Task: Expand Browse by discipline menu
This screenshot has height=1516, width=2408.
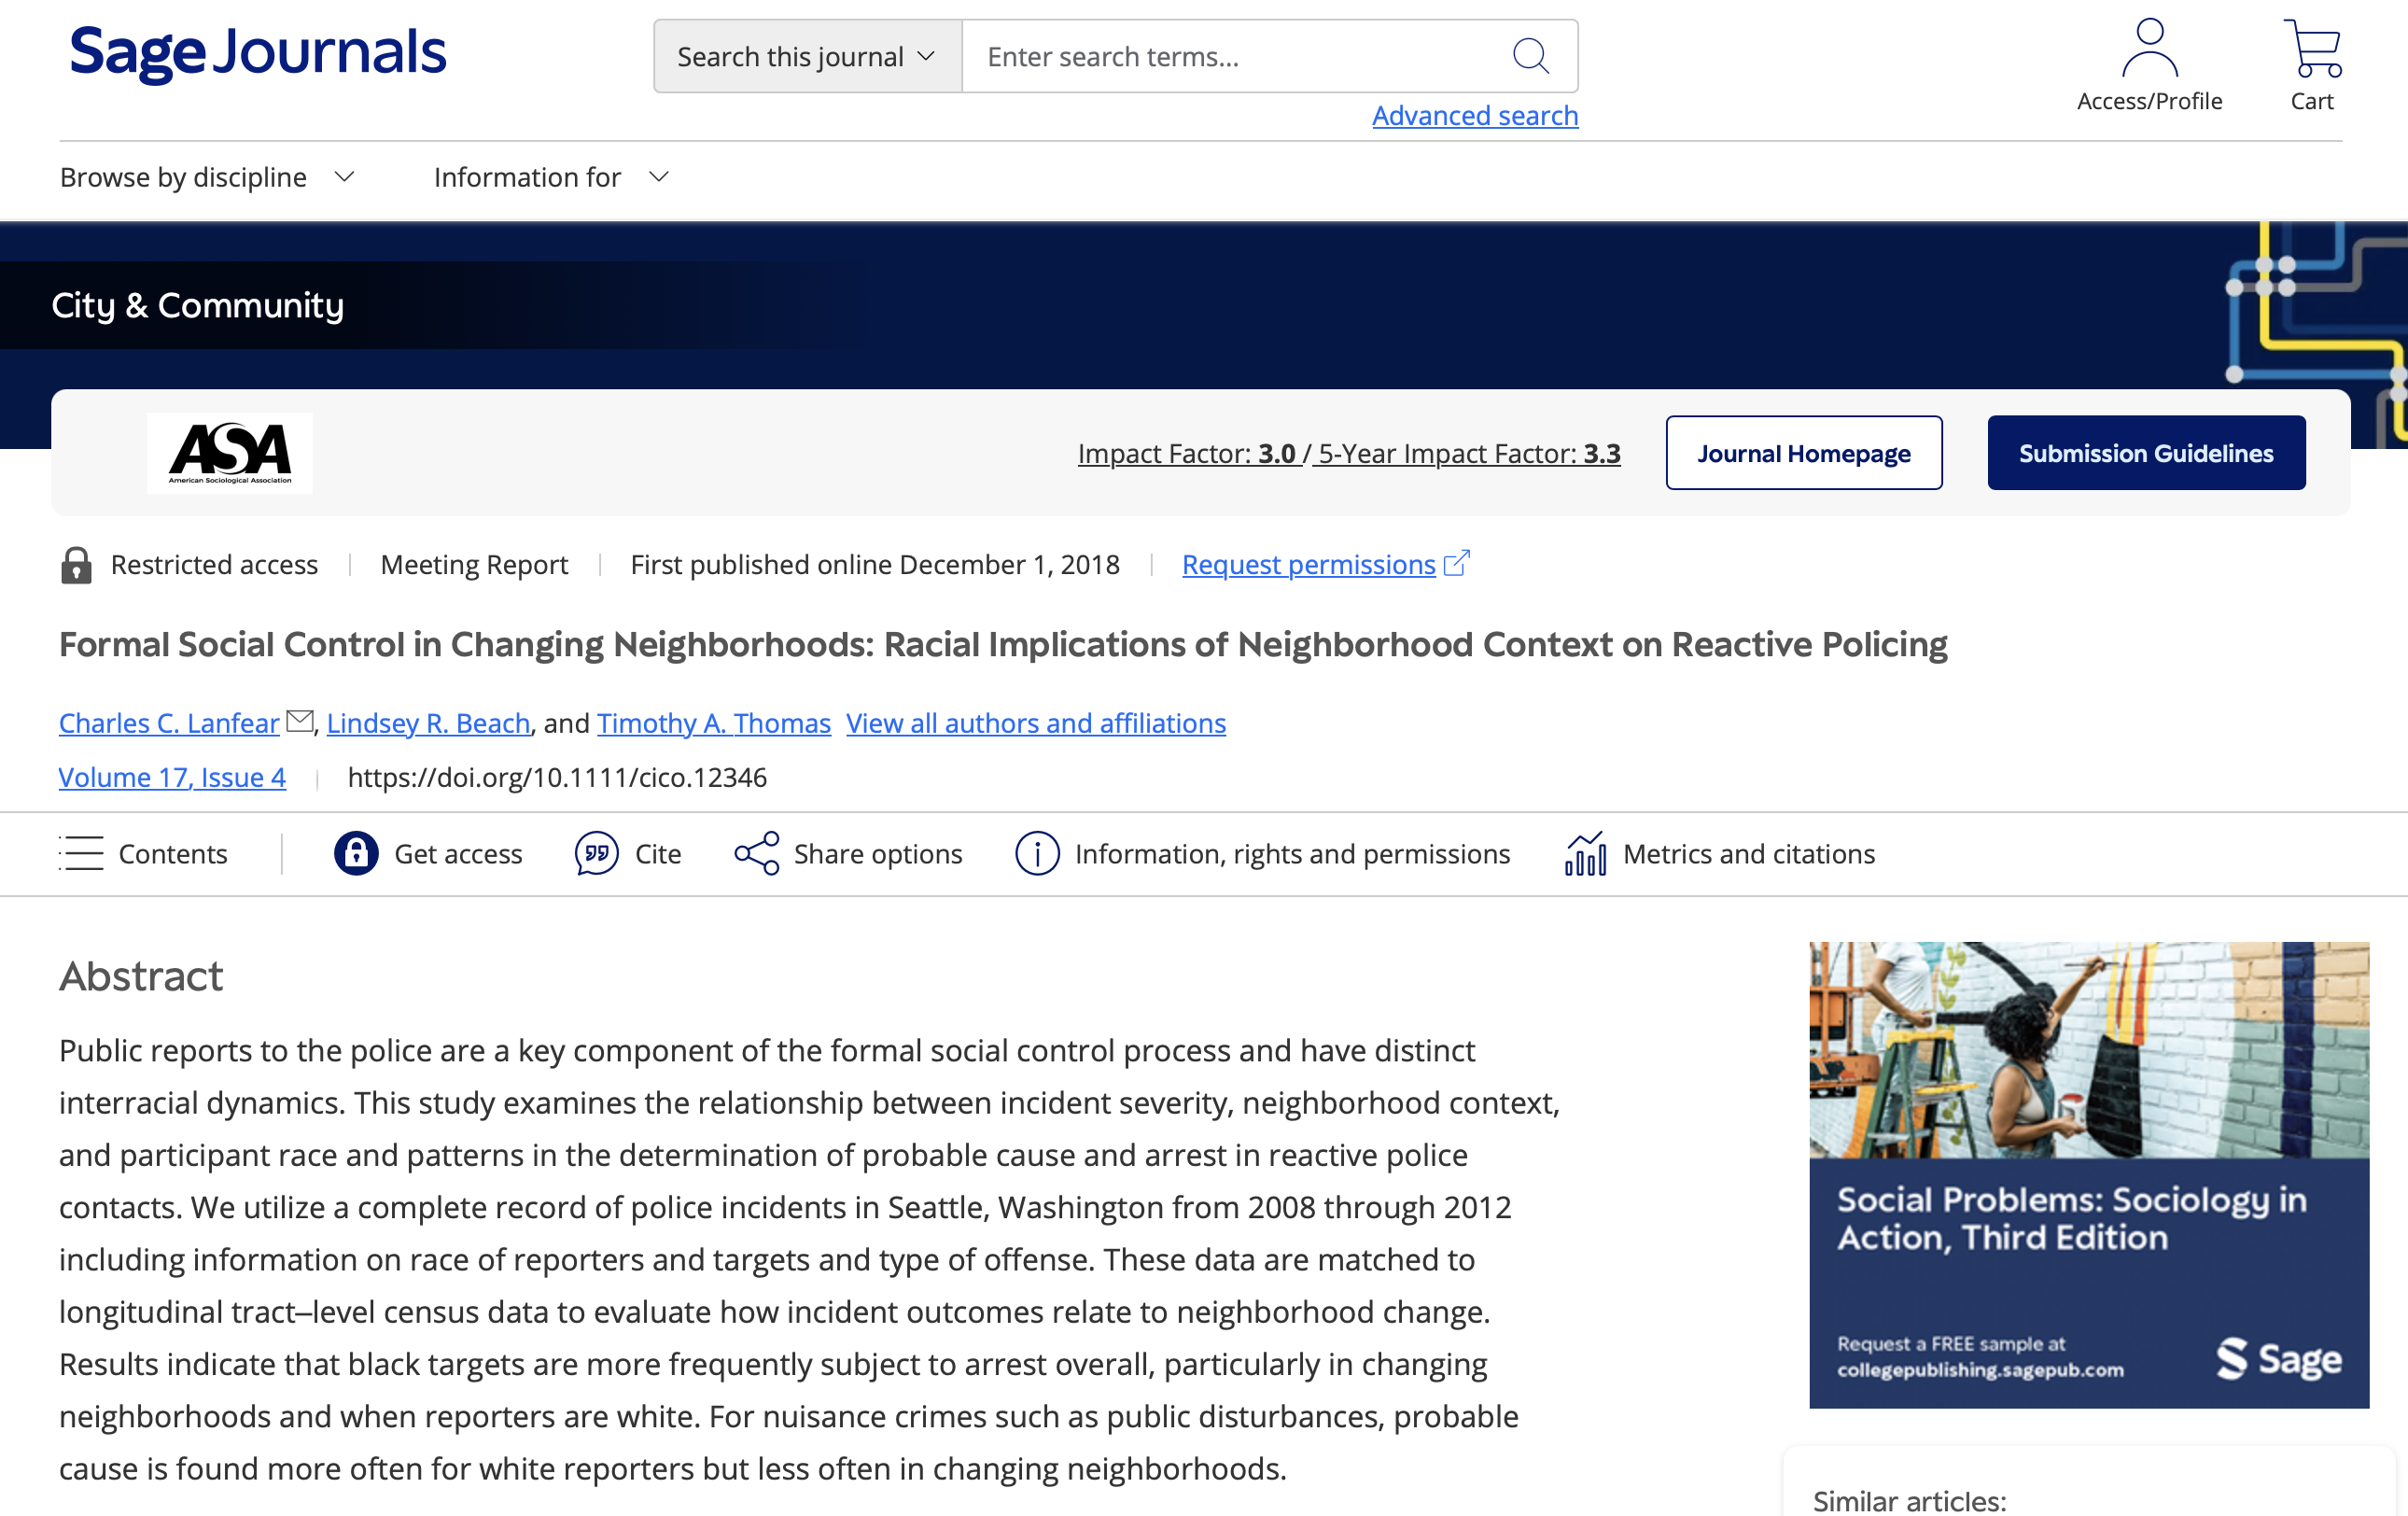Action: [x=207, y=177]
